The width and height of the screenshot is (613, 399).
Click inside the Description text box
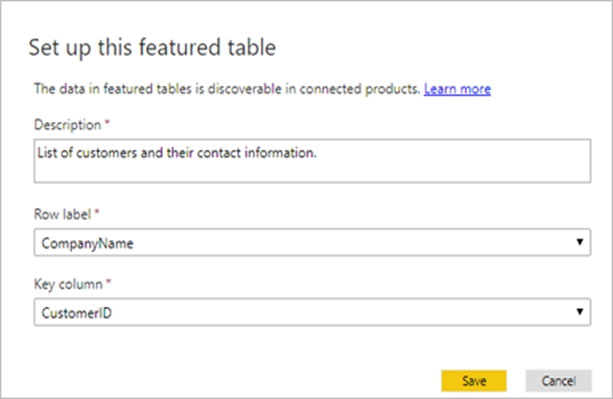312,161
